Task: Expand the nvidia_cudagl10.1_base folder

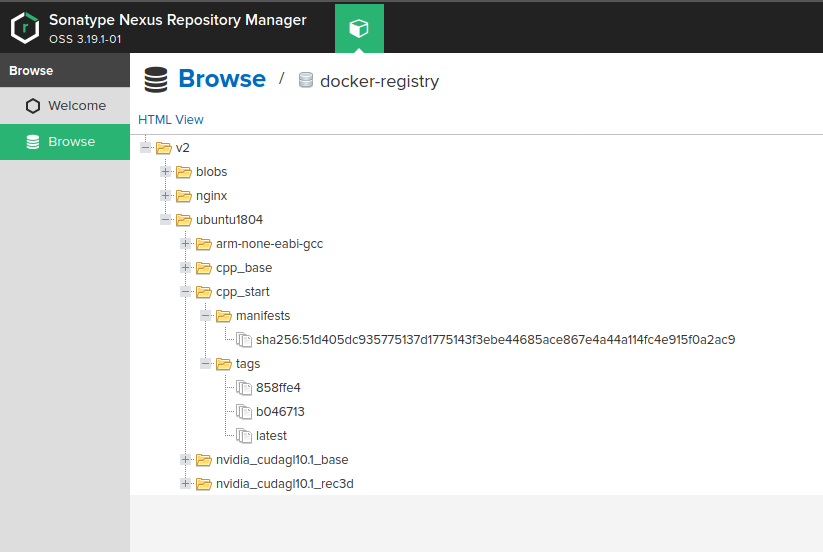Action: coord(186,460)
